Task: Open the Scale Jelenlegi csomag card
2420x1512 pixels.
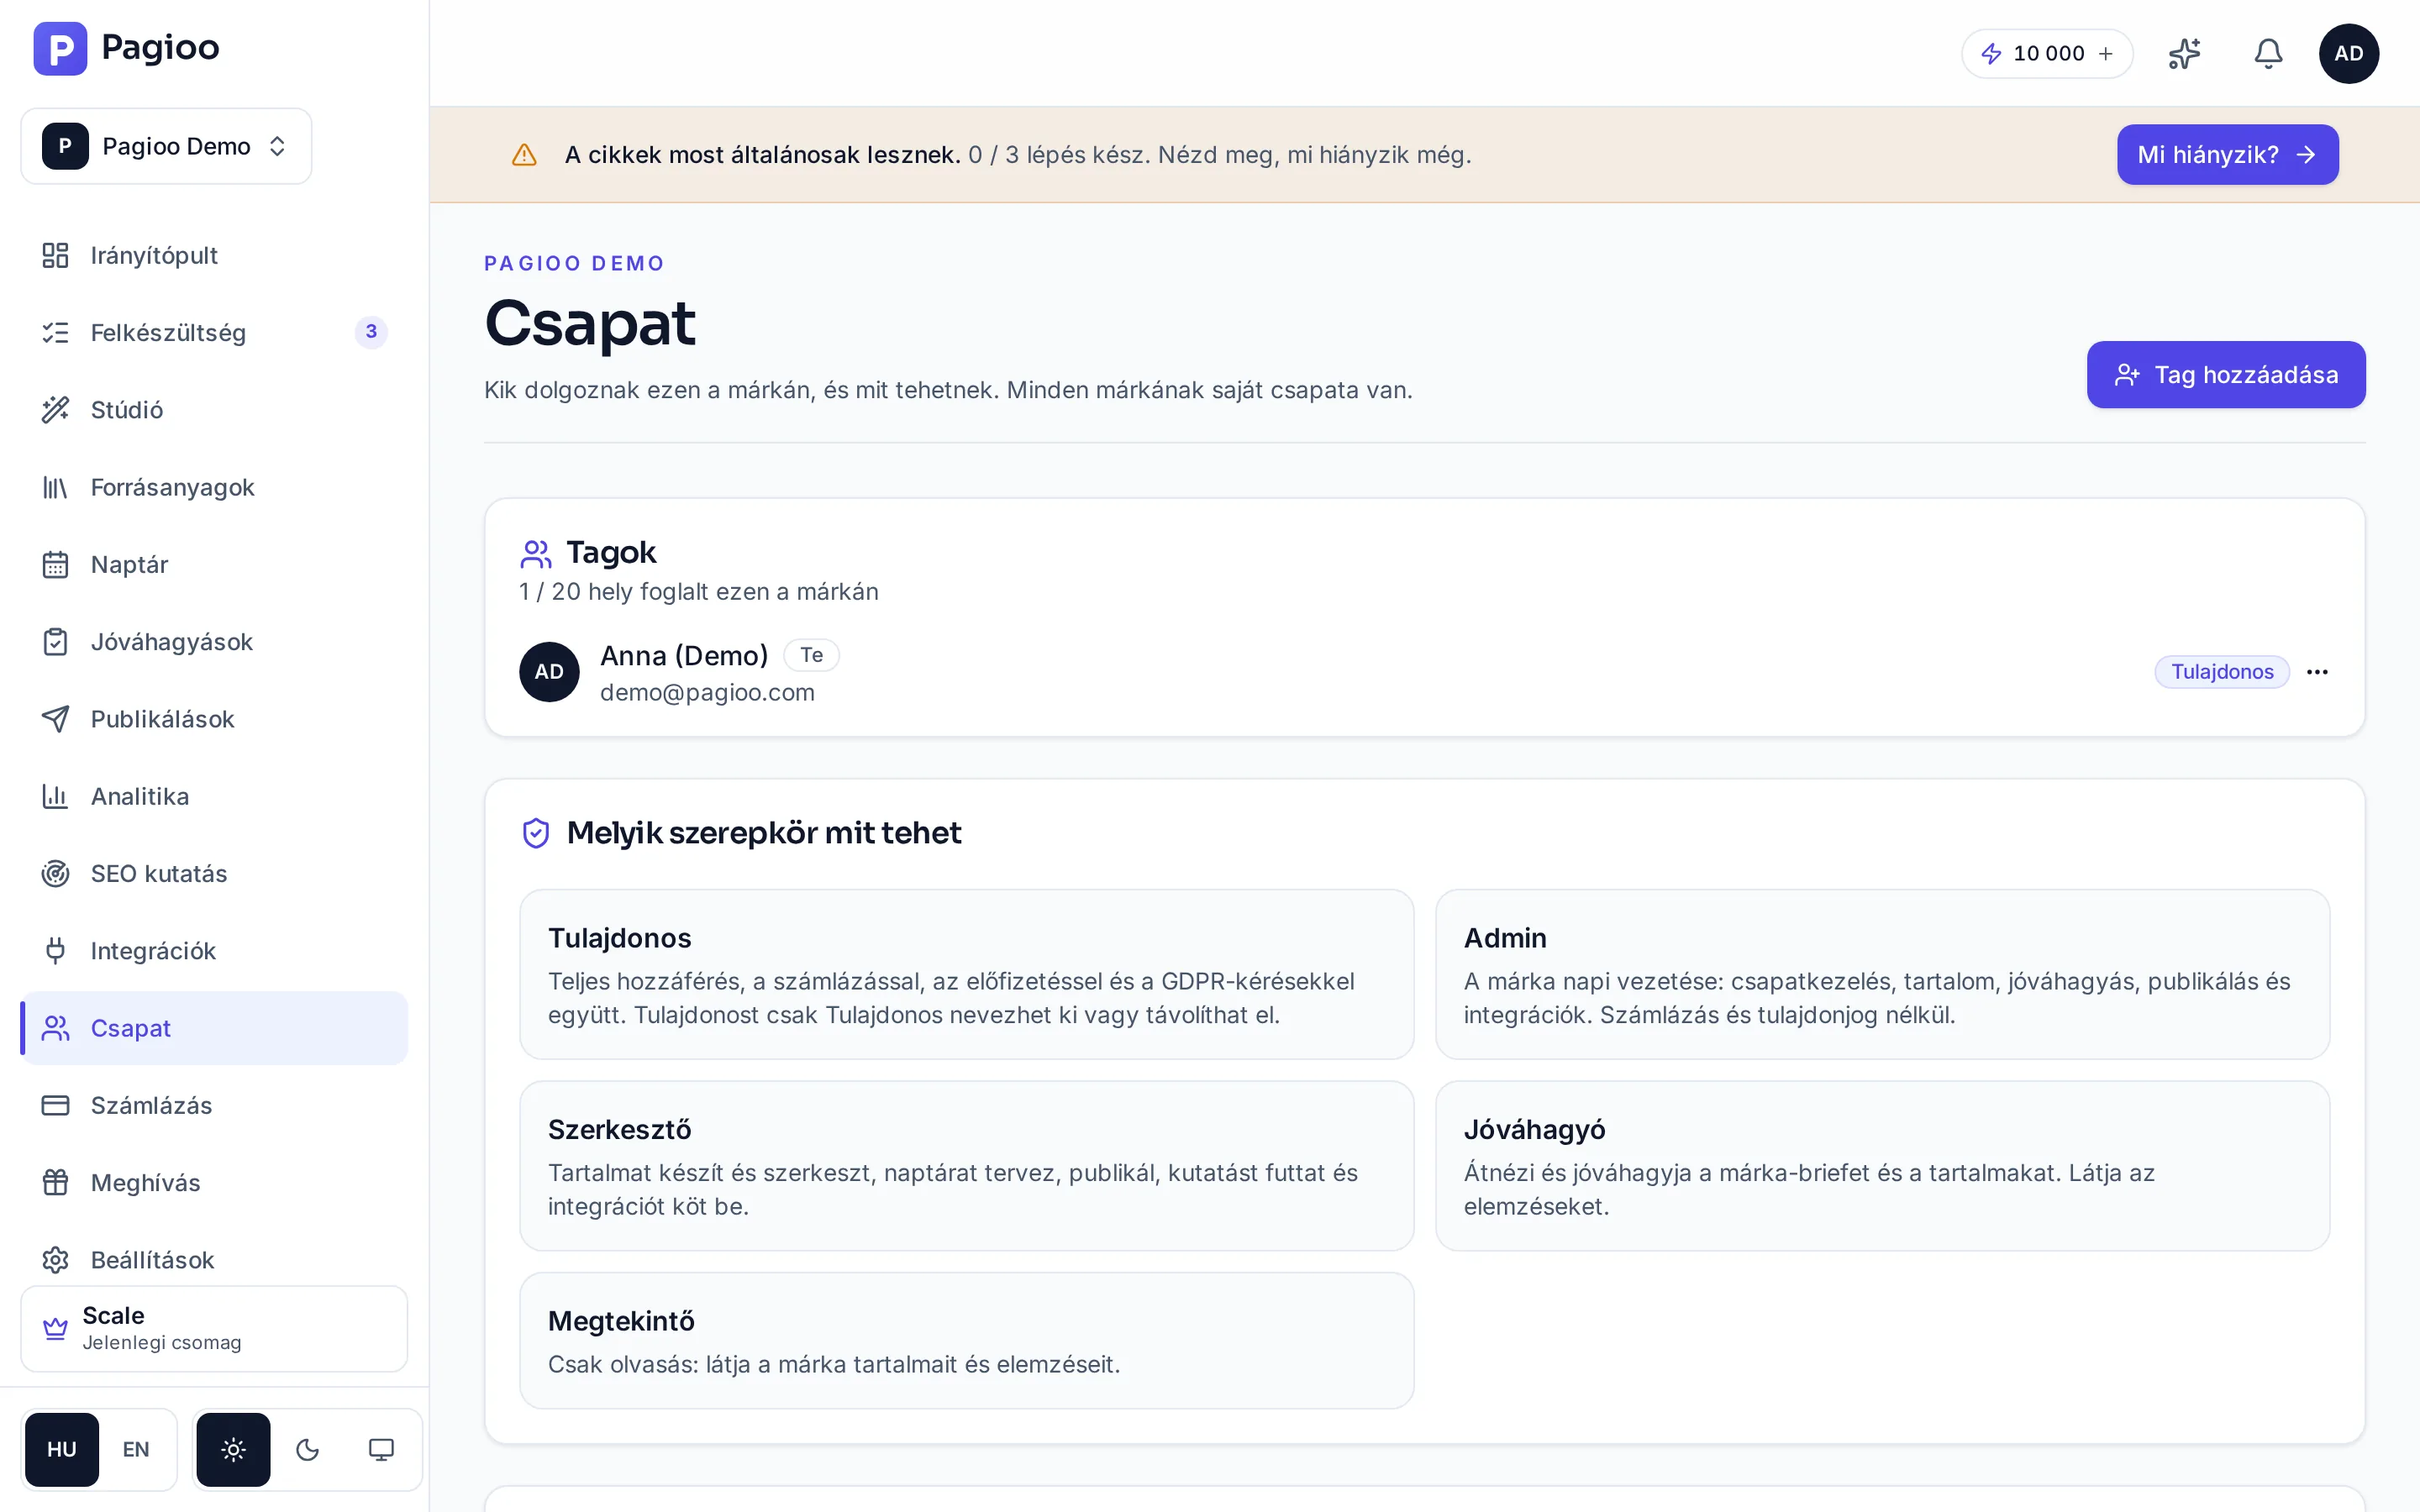Action: [214, 1328]
